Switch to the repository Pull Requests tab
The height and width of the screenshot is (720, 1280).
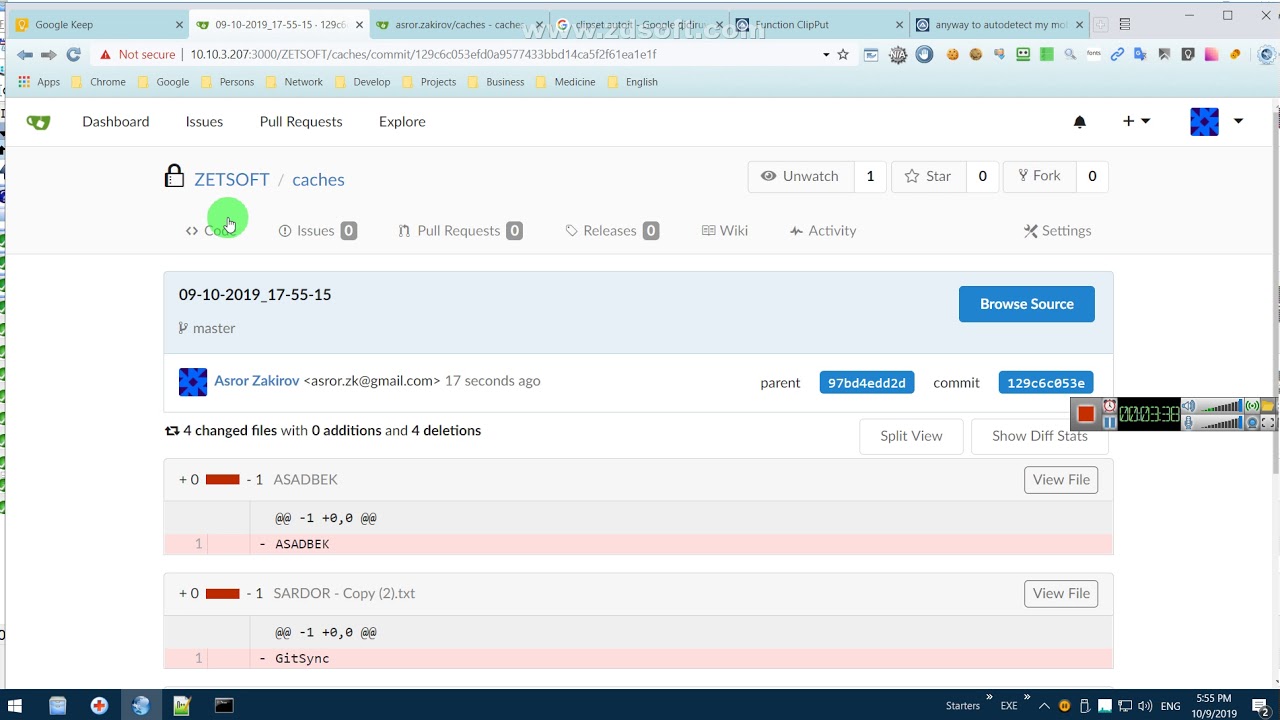[x=460, y=230]
